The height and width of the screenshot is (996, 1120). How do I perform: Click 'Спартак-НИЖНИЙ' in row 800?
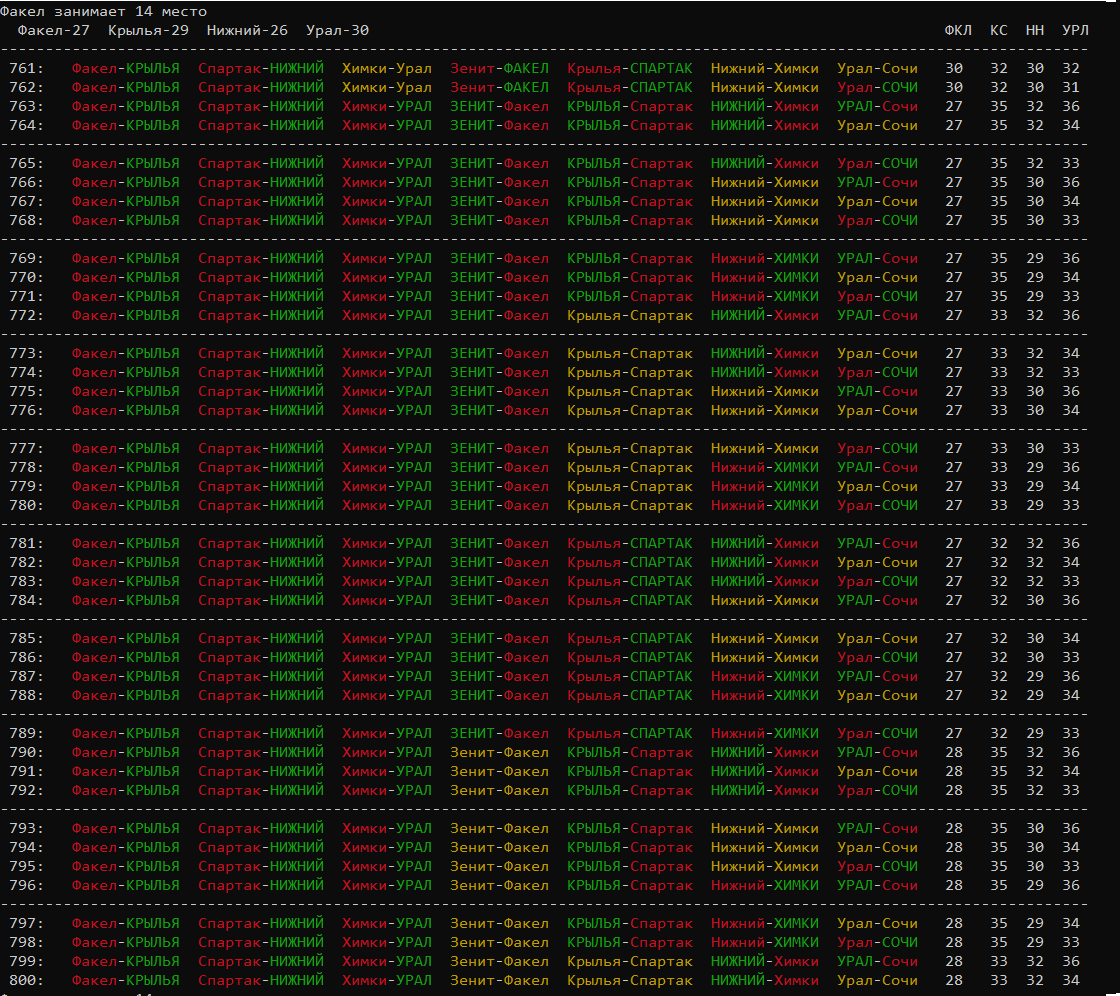pyautogui.click(x=261, y=980)
